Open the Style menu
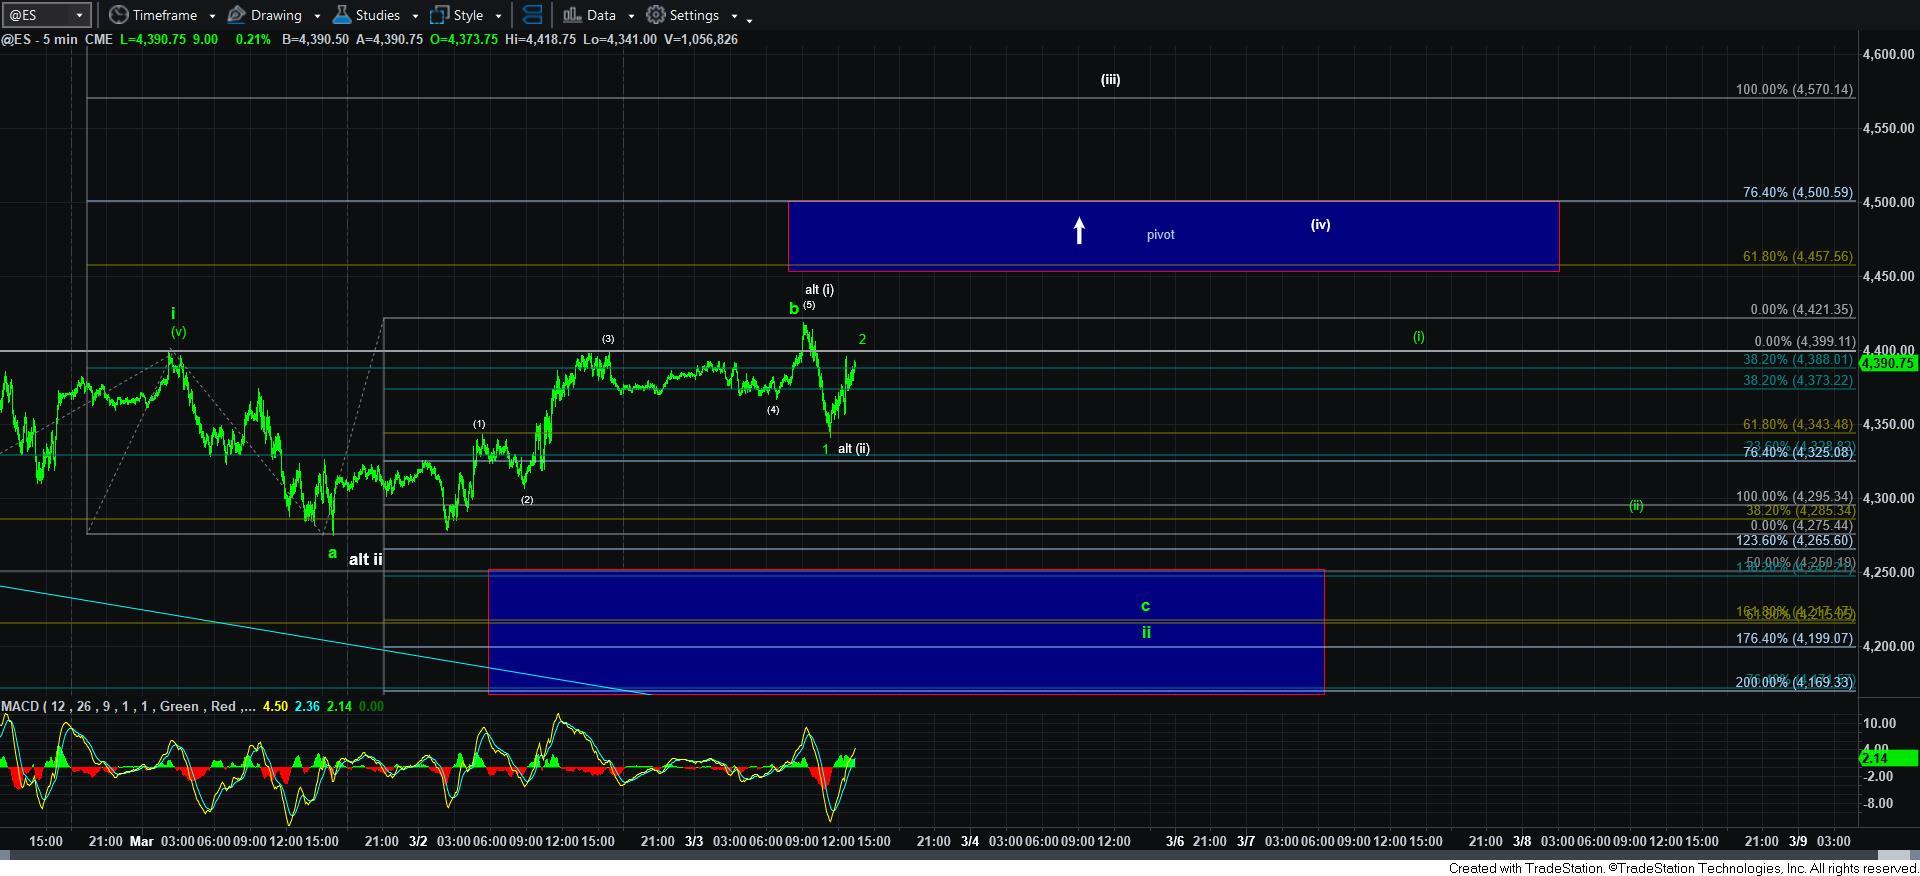 coord(457,15)
